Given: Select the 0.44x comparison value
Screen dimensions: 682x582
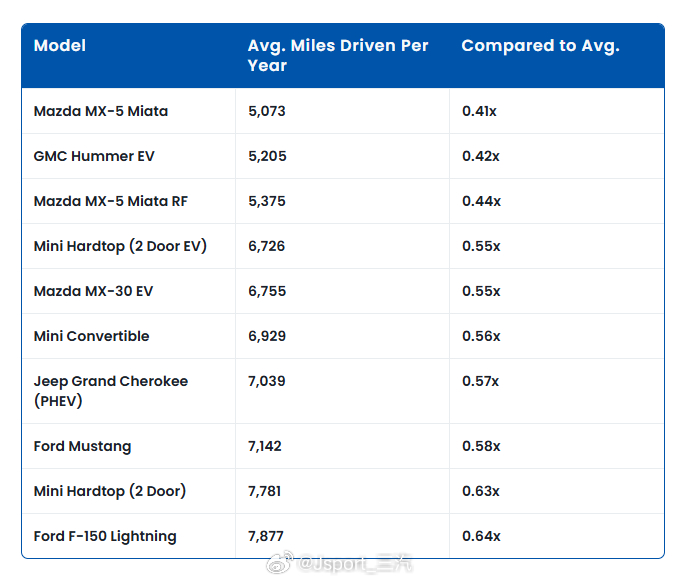Looking at the screenshot, I should tap(481, 201).
